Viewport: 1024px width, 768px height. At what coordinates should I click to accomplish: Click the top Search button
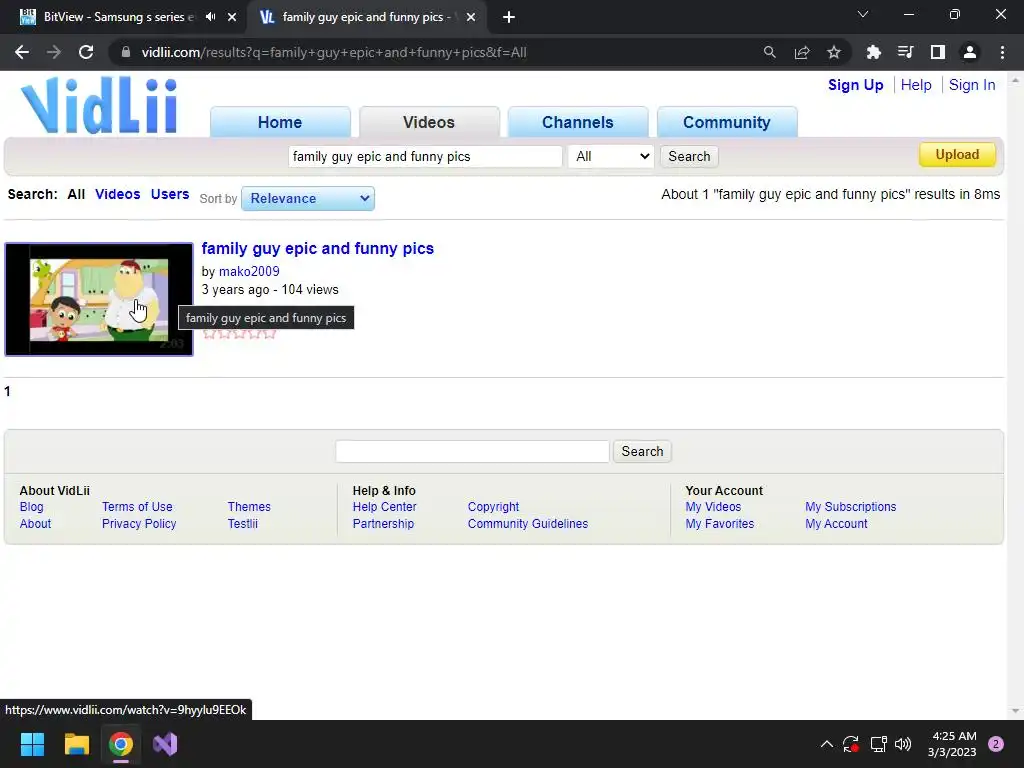(689, 157)
